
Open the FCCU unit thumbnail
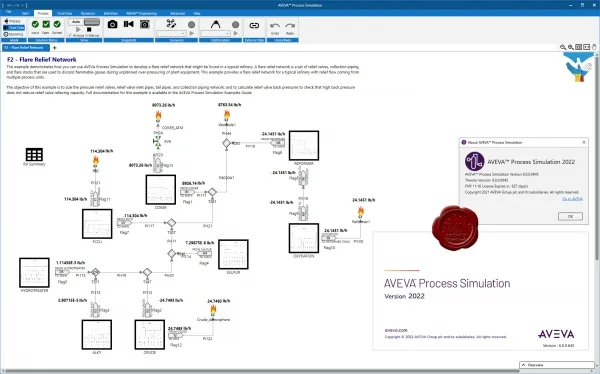(97, 224)
